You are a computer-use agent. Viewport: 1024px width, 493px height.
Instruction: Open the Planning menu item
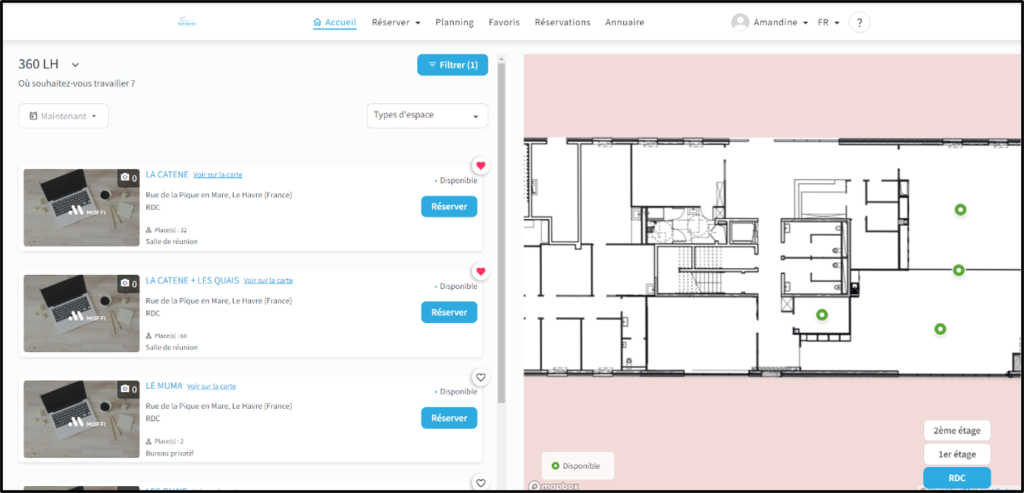click(x=454, y=22)
